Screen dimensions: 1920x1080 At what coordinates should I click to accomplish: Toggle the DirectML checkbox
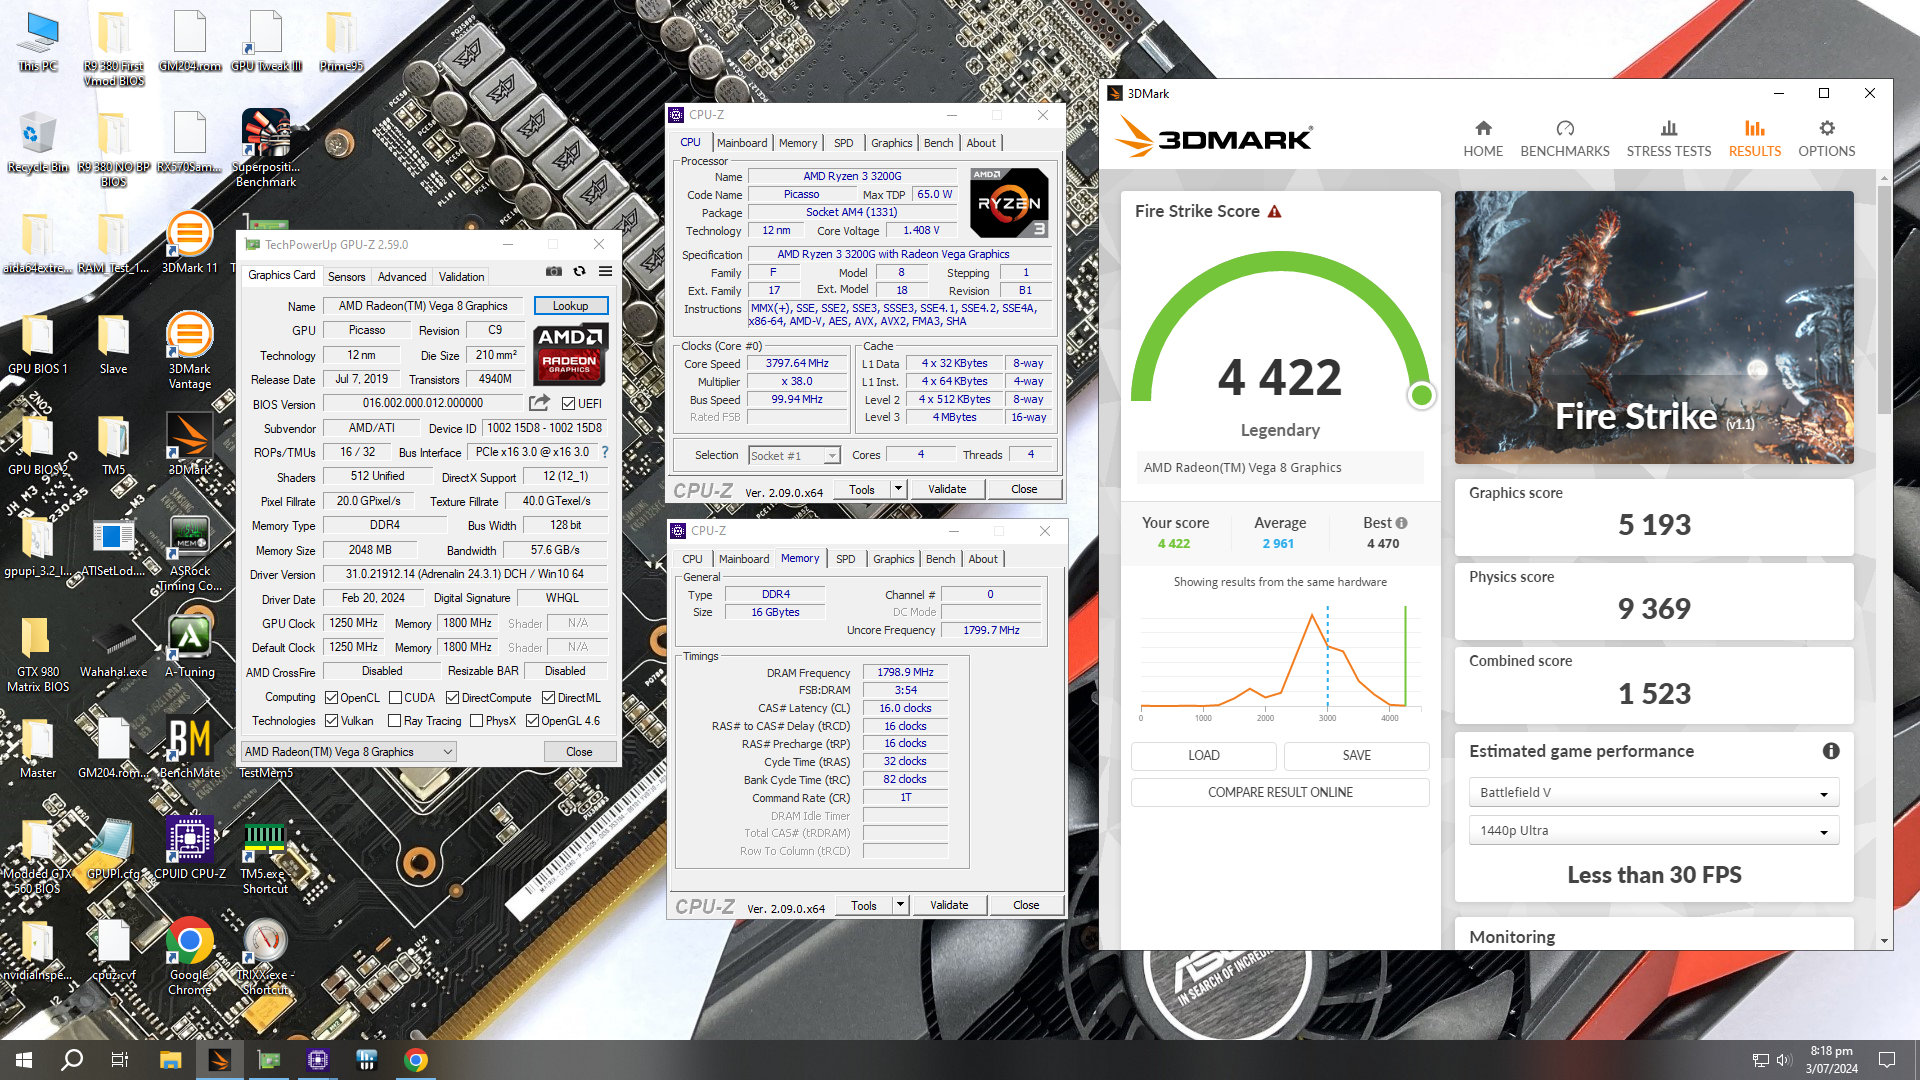tap(548, 698)
